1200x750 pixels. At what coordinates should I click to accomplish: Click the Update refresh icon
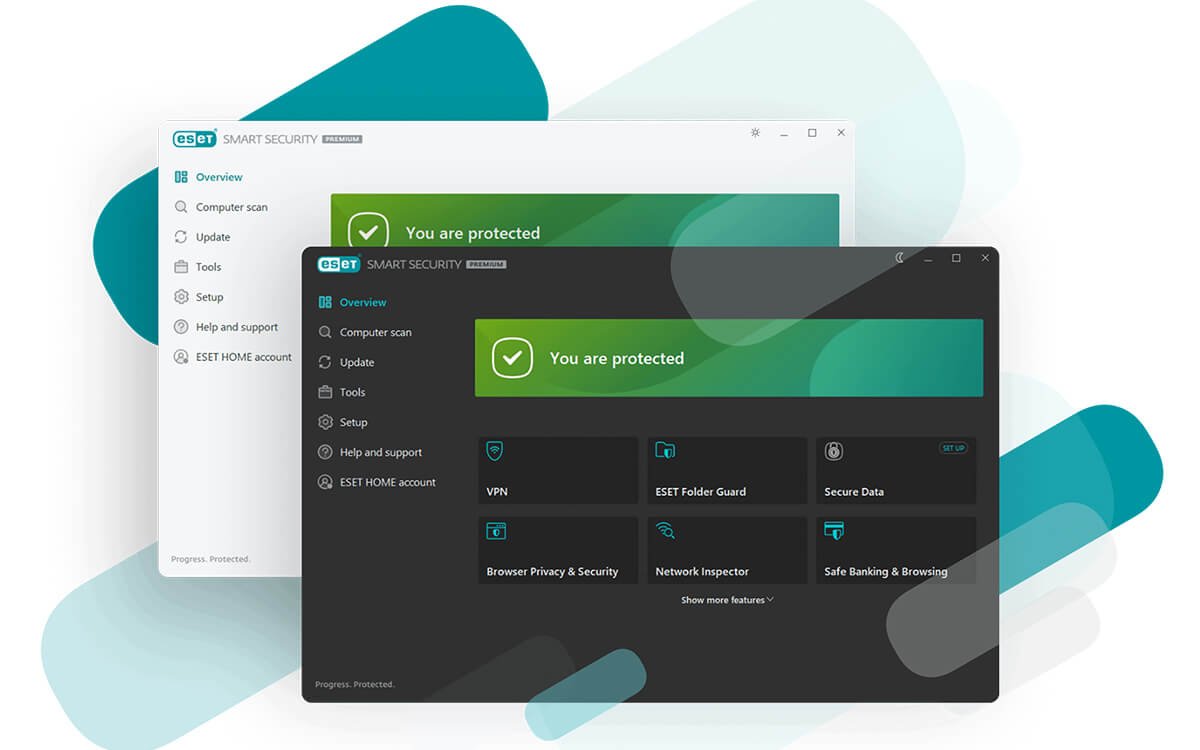(x=325, y=362)
